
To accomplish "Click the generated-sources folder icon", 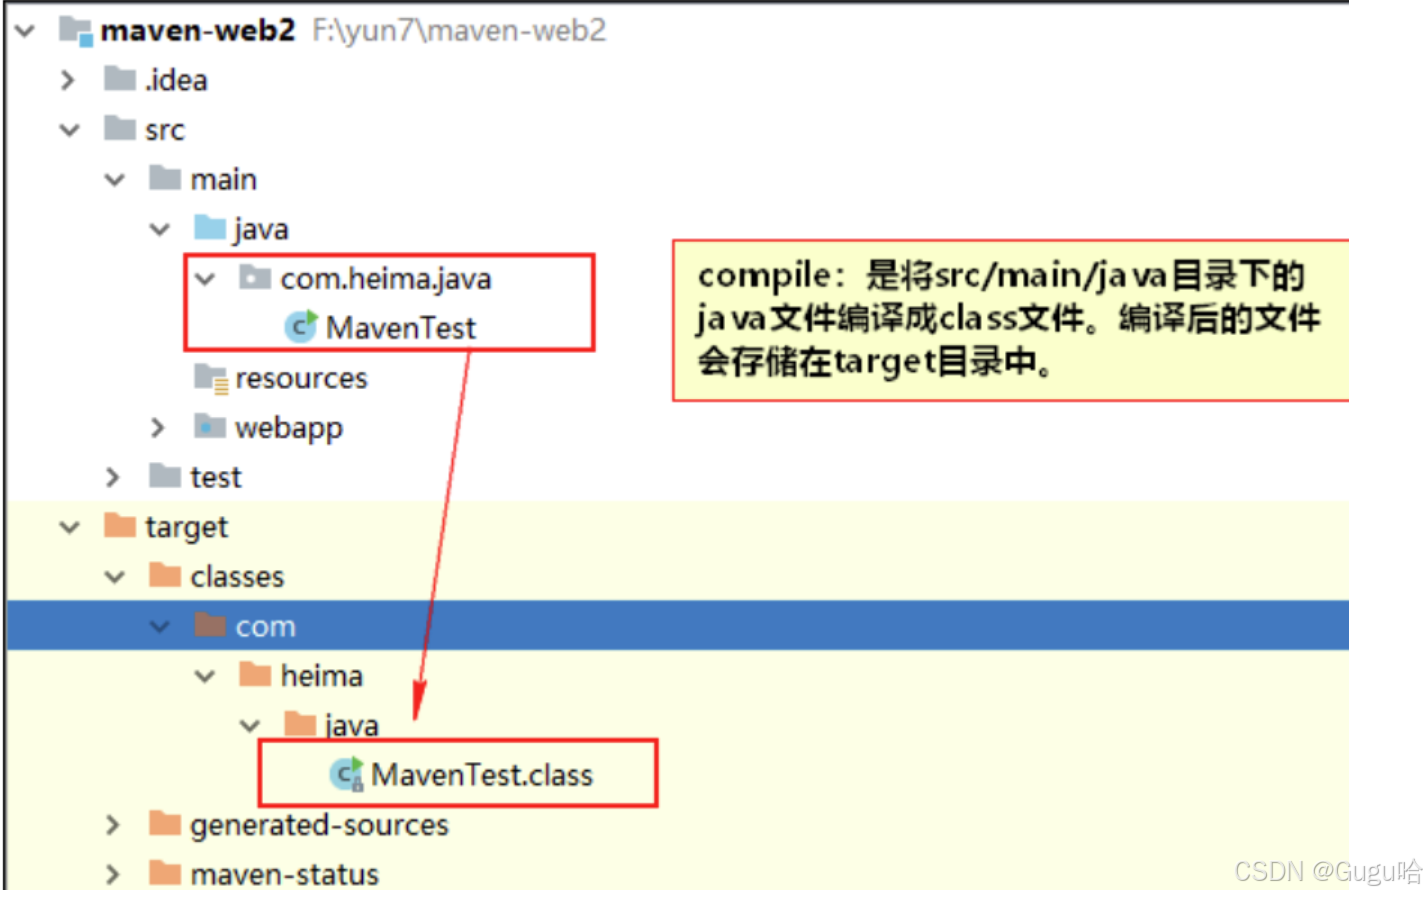I will click(163, 824).
